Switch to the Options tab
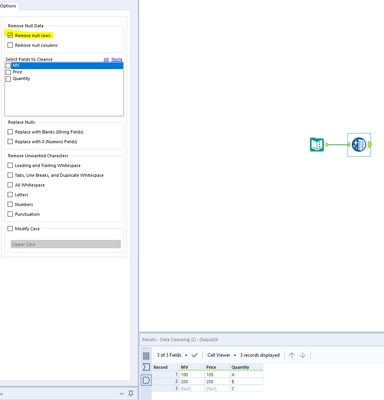Screen dimensions: 384x400 (8, 6)
